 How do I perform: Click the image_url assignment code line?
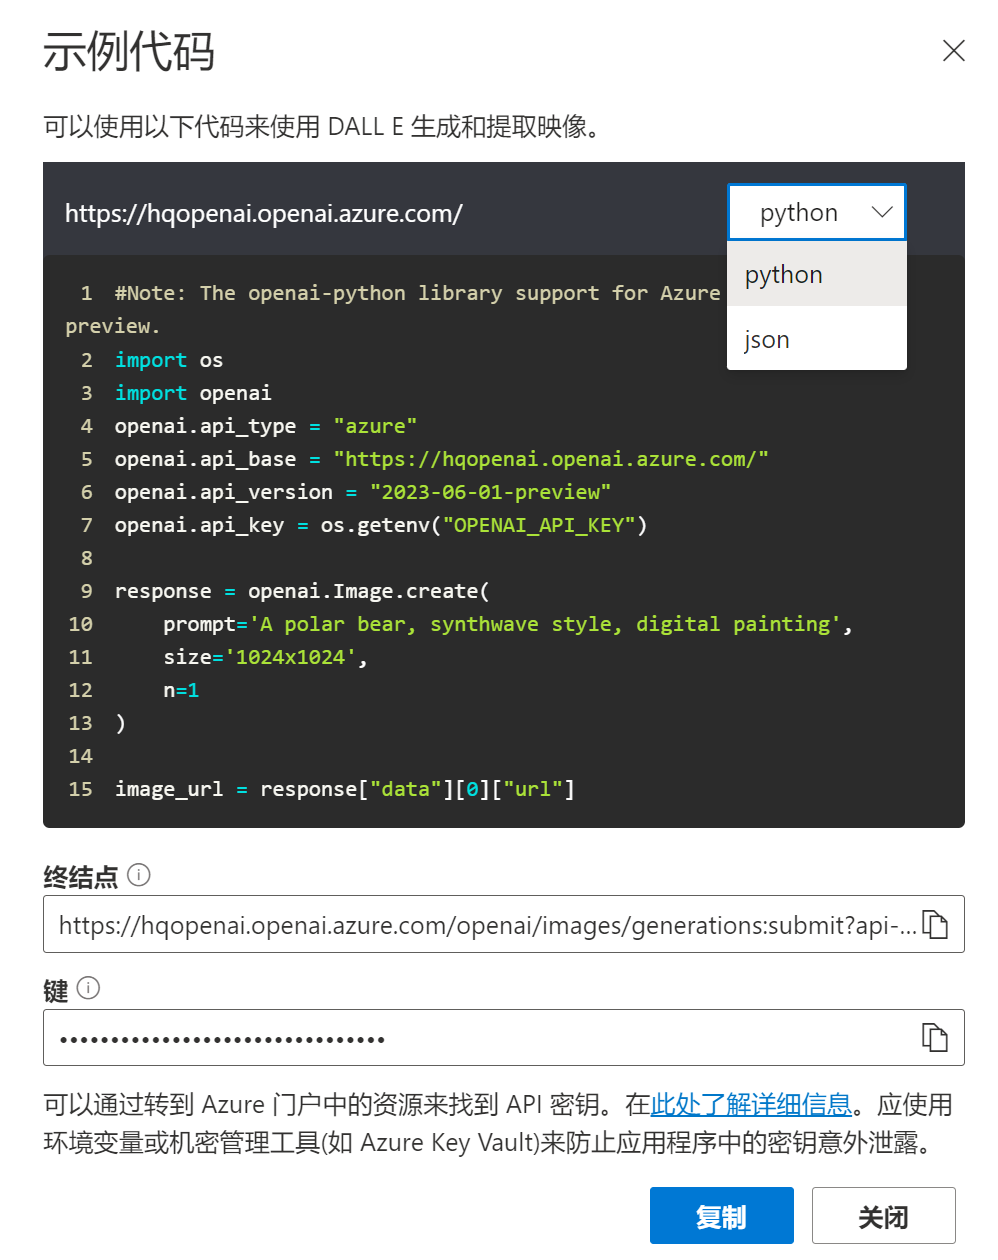tap(344, 789)
